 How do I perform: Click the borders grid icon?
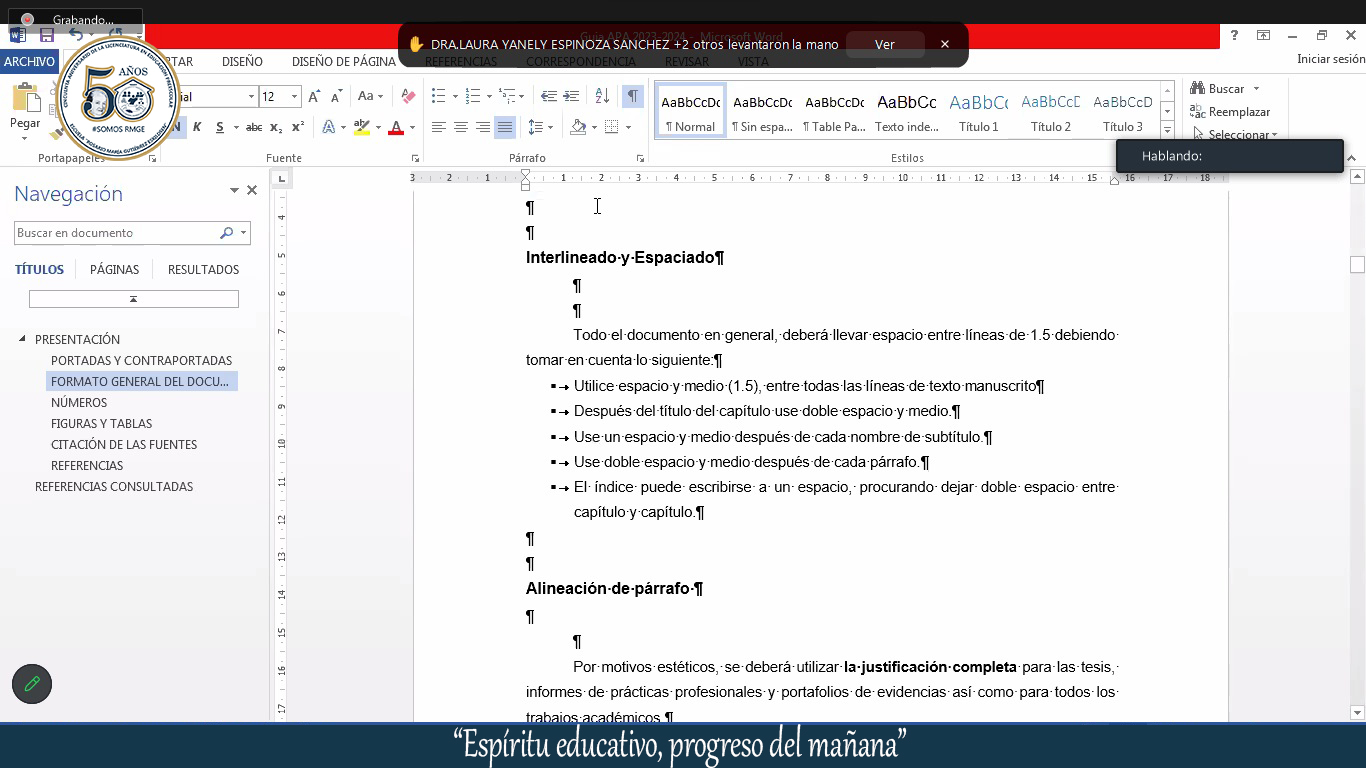tap(612, 127)
